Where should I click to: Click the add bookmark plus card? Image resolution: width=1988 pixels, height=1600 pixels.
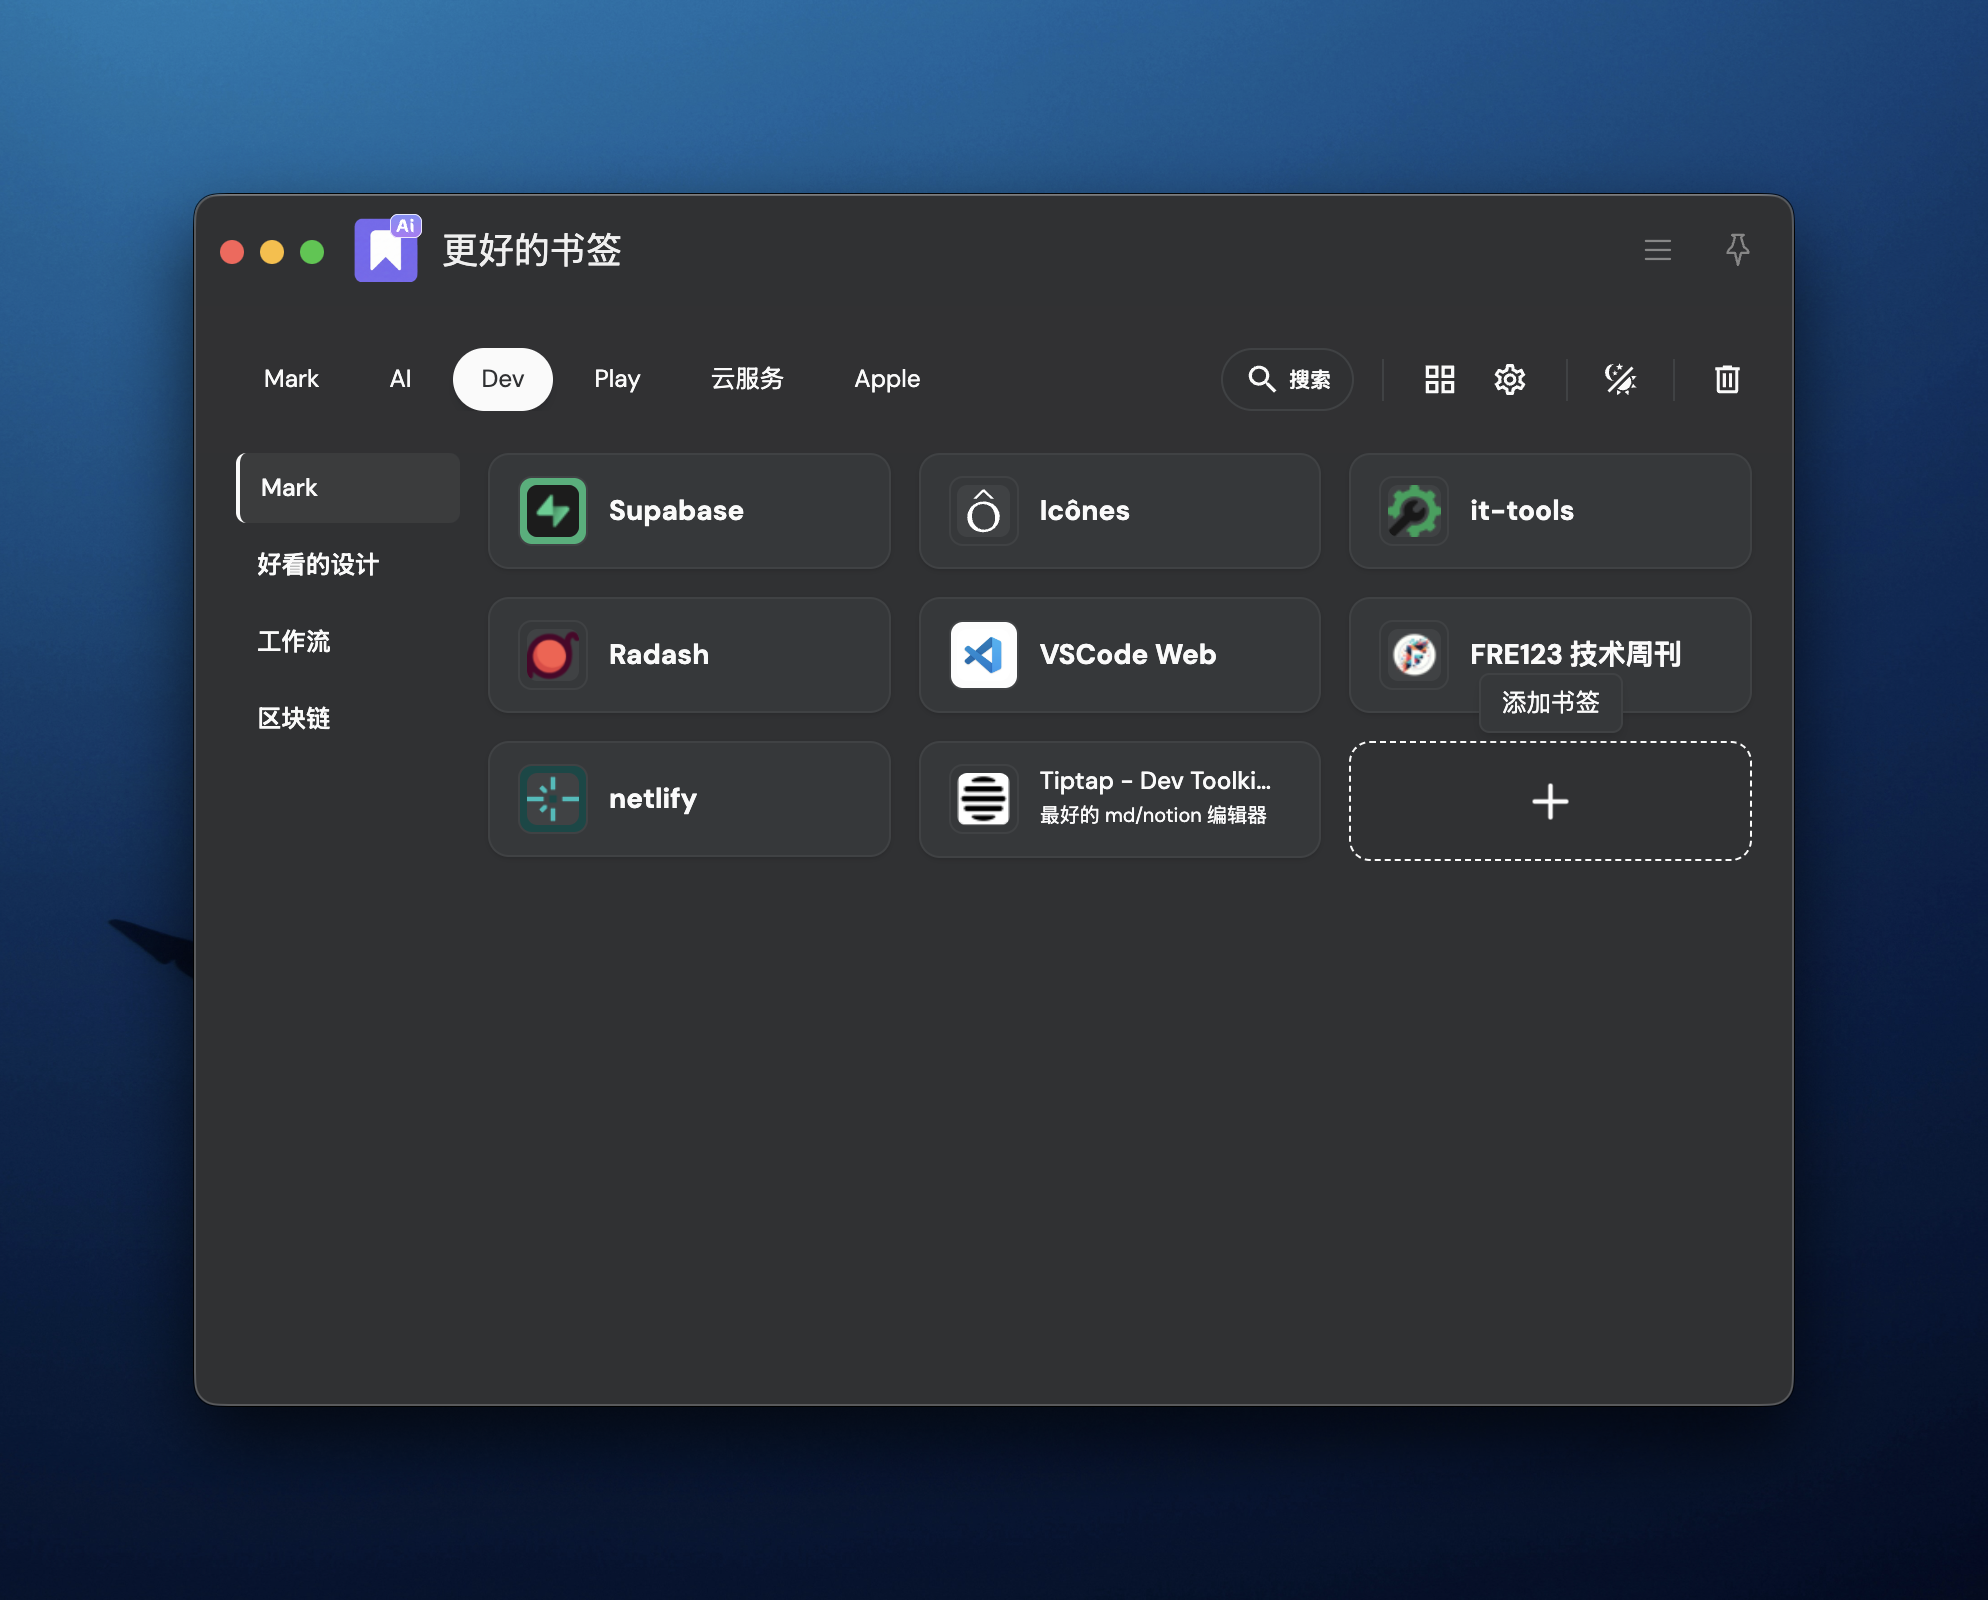point(1549,801)
